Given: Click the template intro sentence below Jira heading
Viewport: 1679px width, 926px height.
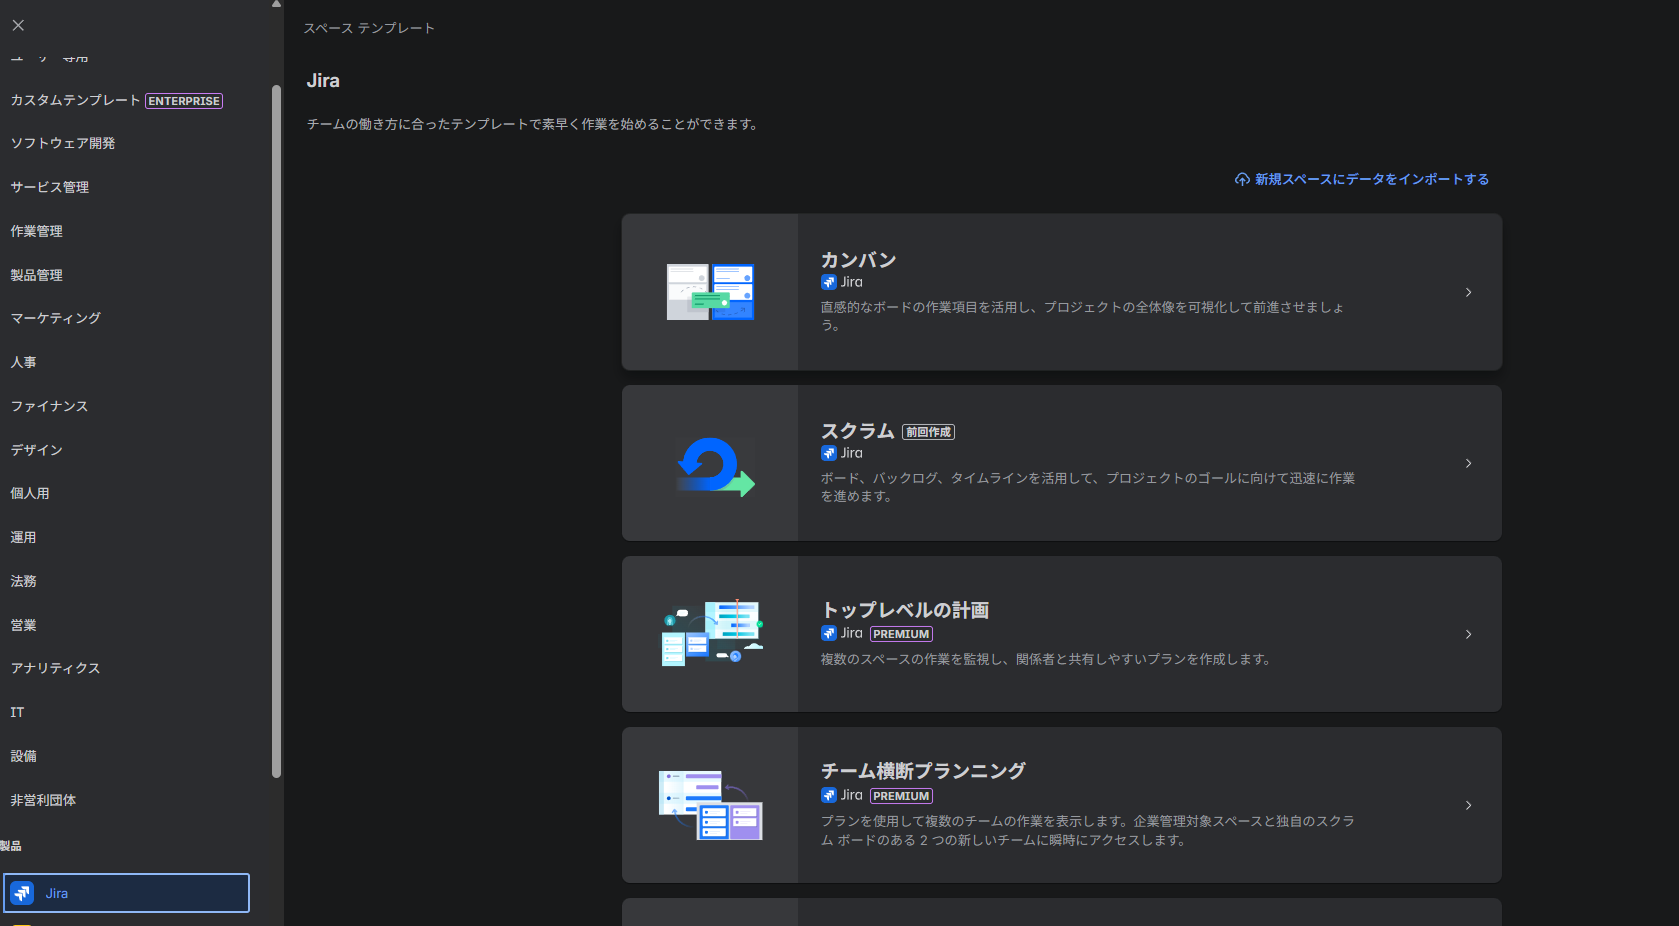Looking at the screenshot, I should click(x=532, y=124).
